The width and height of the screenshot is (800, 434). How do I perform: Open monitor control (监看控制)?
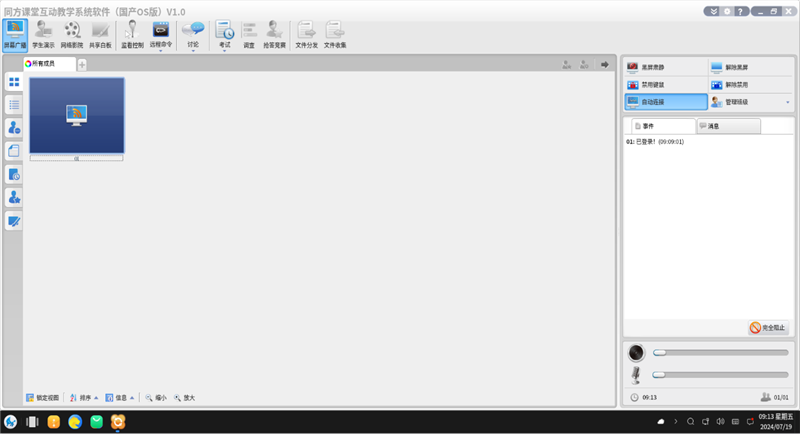pos(131,34)
